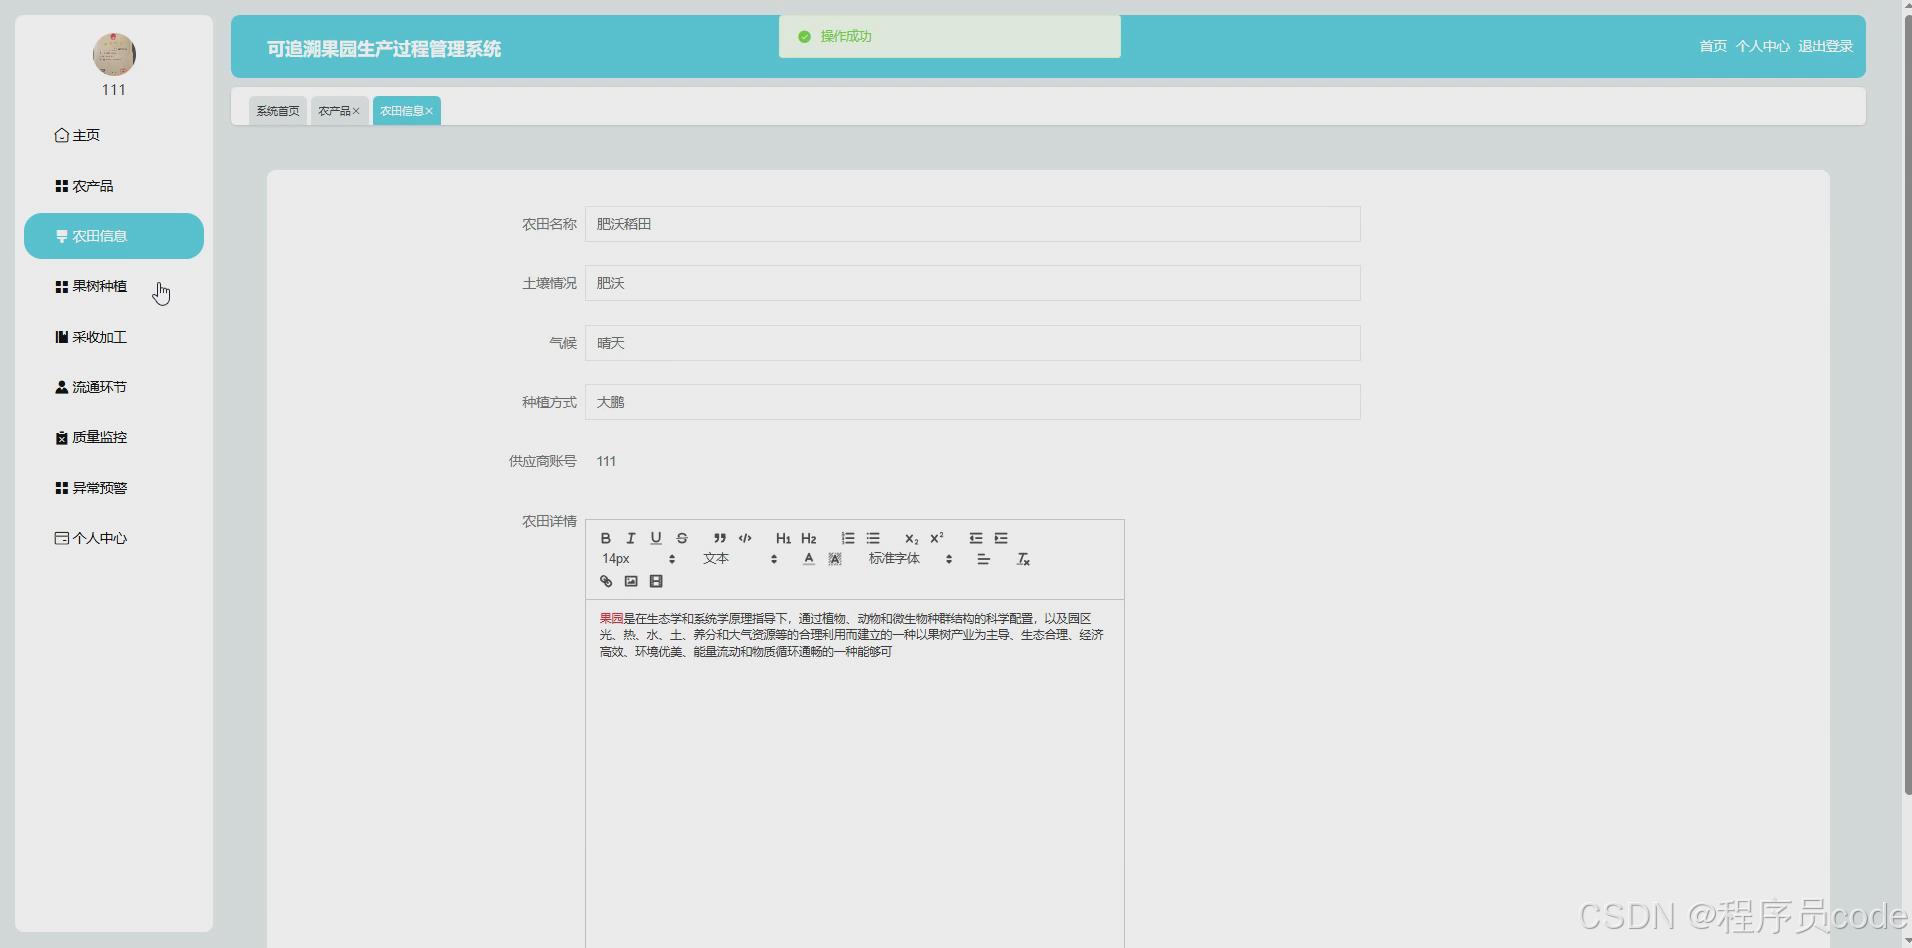1912x948 pixels.
Task: Click the 农田名称 input field
Action: pyautogui.click(x=972, y=224)
